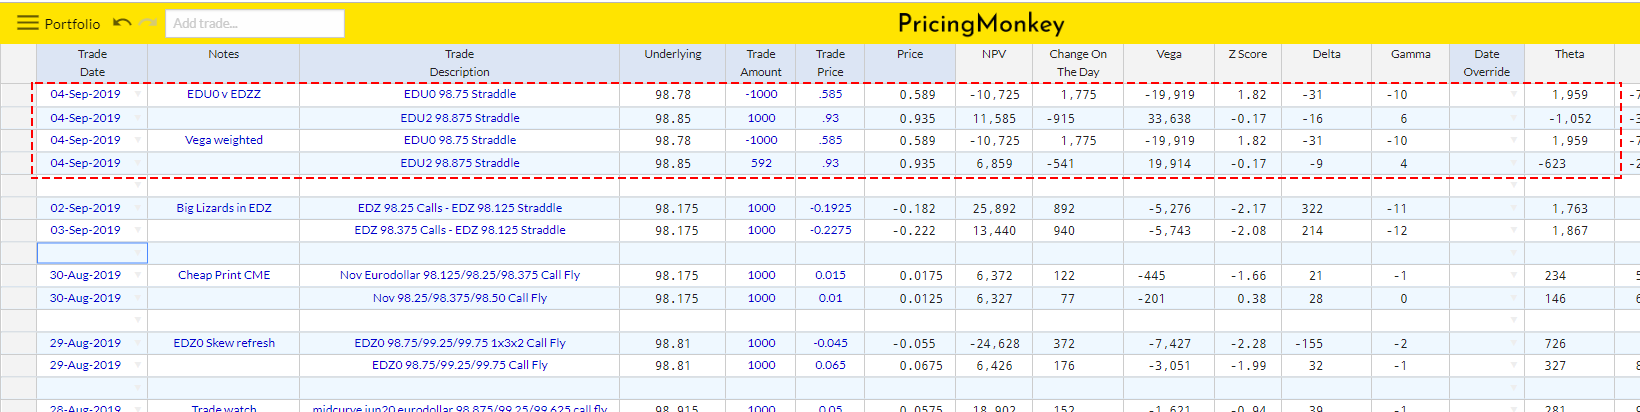Click the Portfolio label in header

point(72,24)
